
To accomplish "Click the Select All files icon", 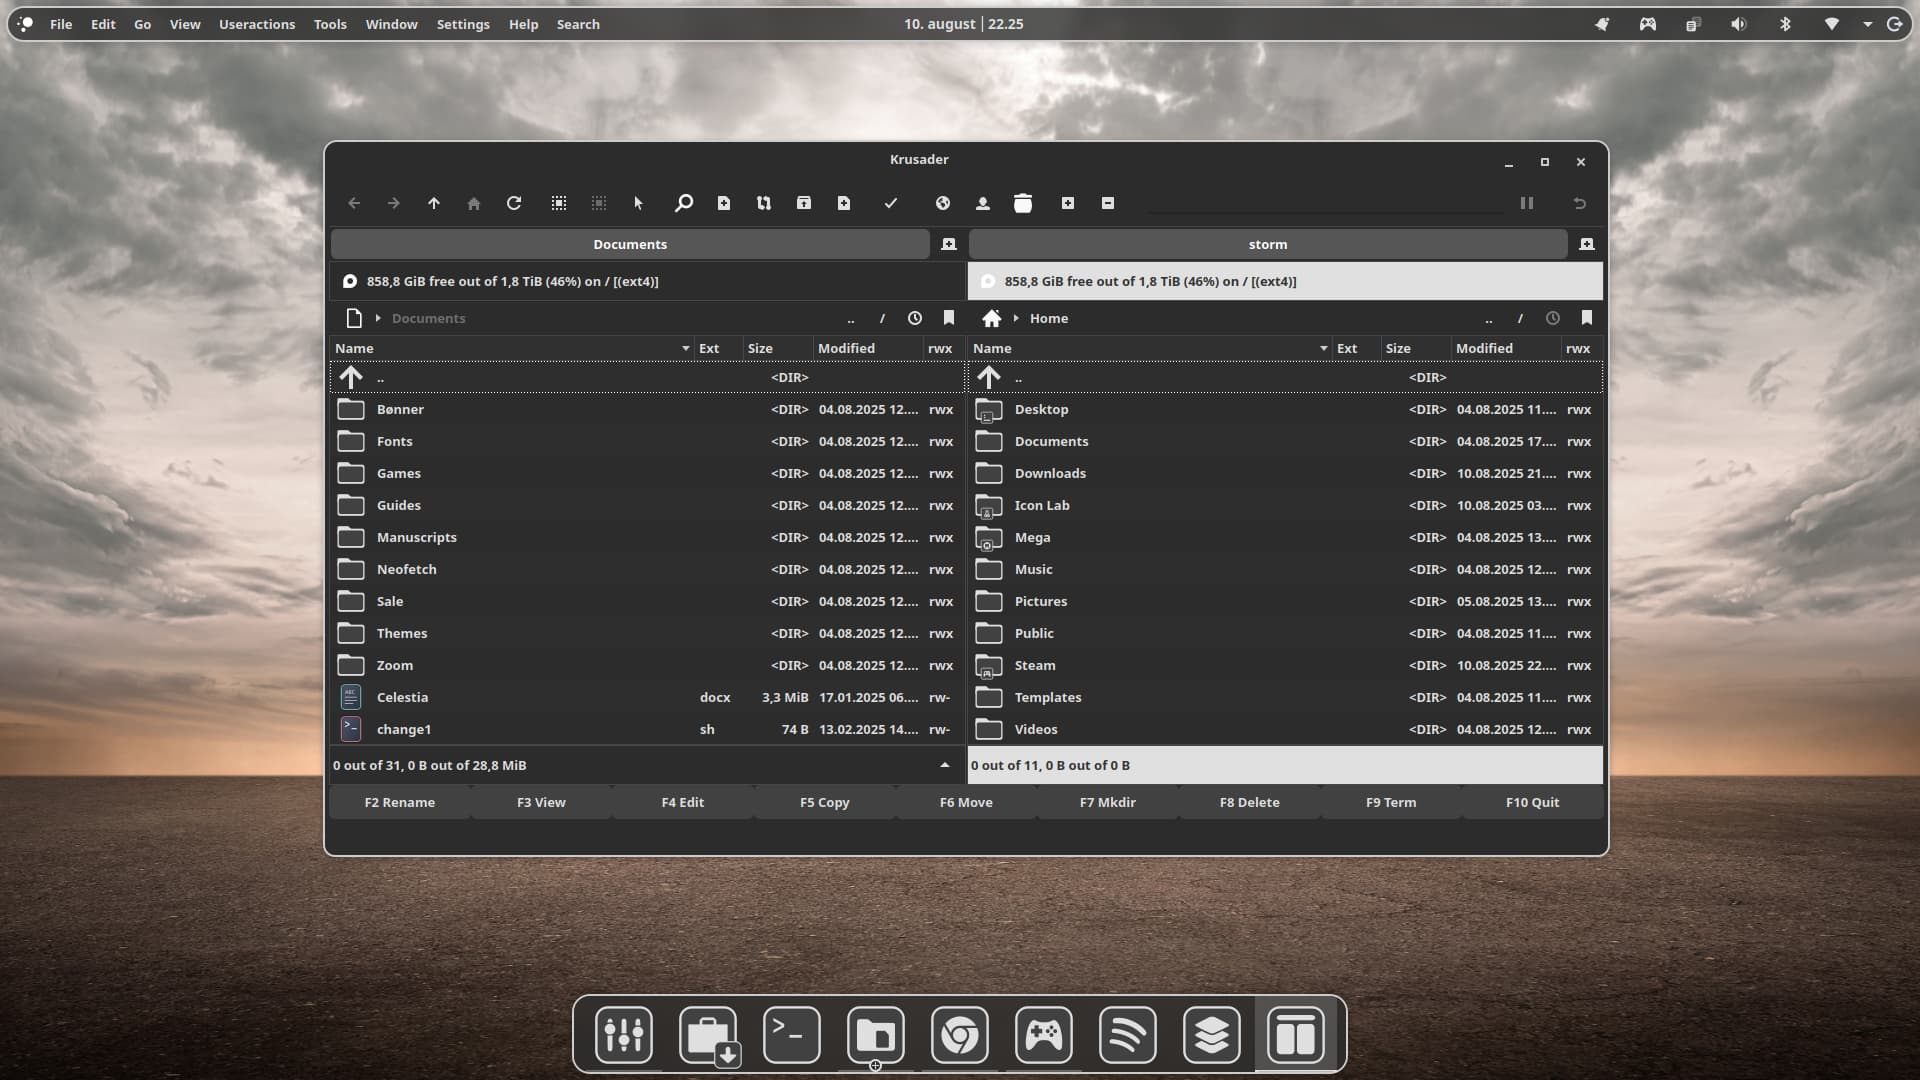I will (x=559, y=203).
